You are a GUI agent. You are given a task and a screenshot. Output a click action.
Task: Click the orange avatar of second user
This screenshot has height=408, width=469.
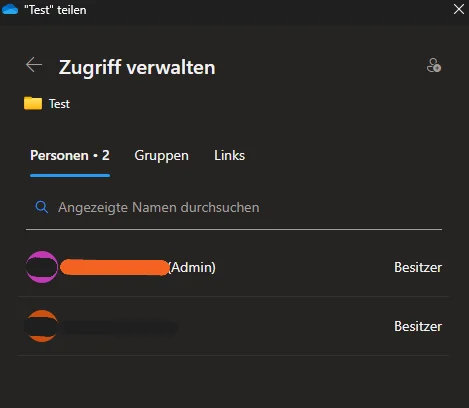click(x=42, y=326)
